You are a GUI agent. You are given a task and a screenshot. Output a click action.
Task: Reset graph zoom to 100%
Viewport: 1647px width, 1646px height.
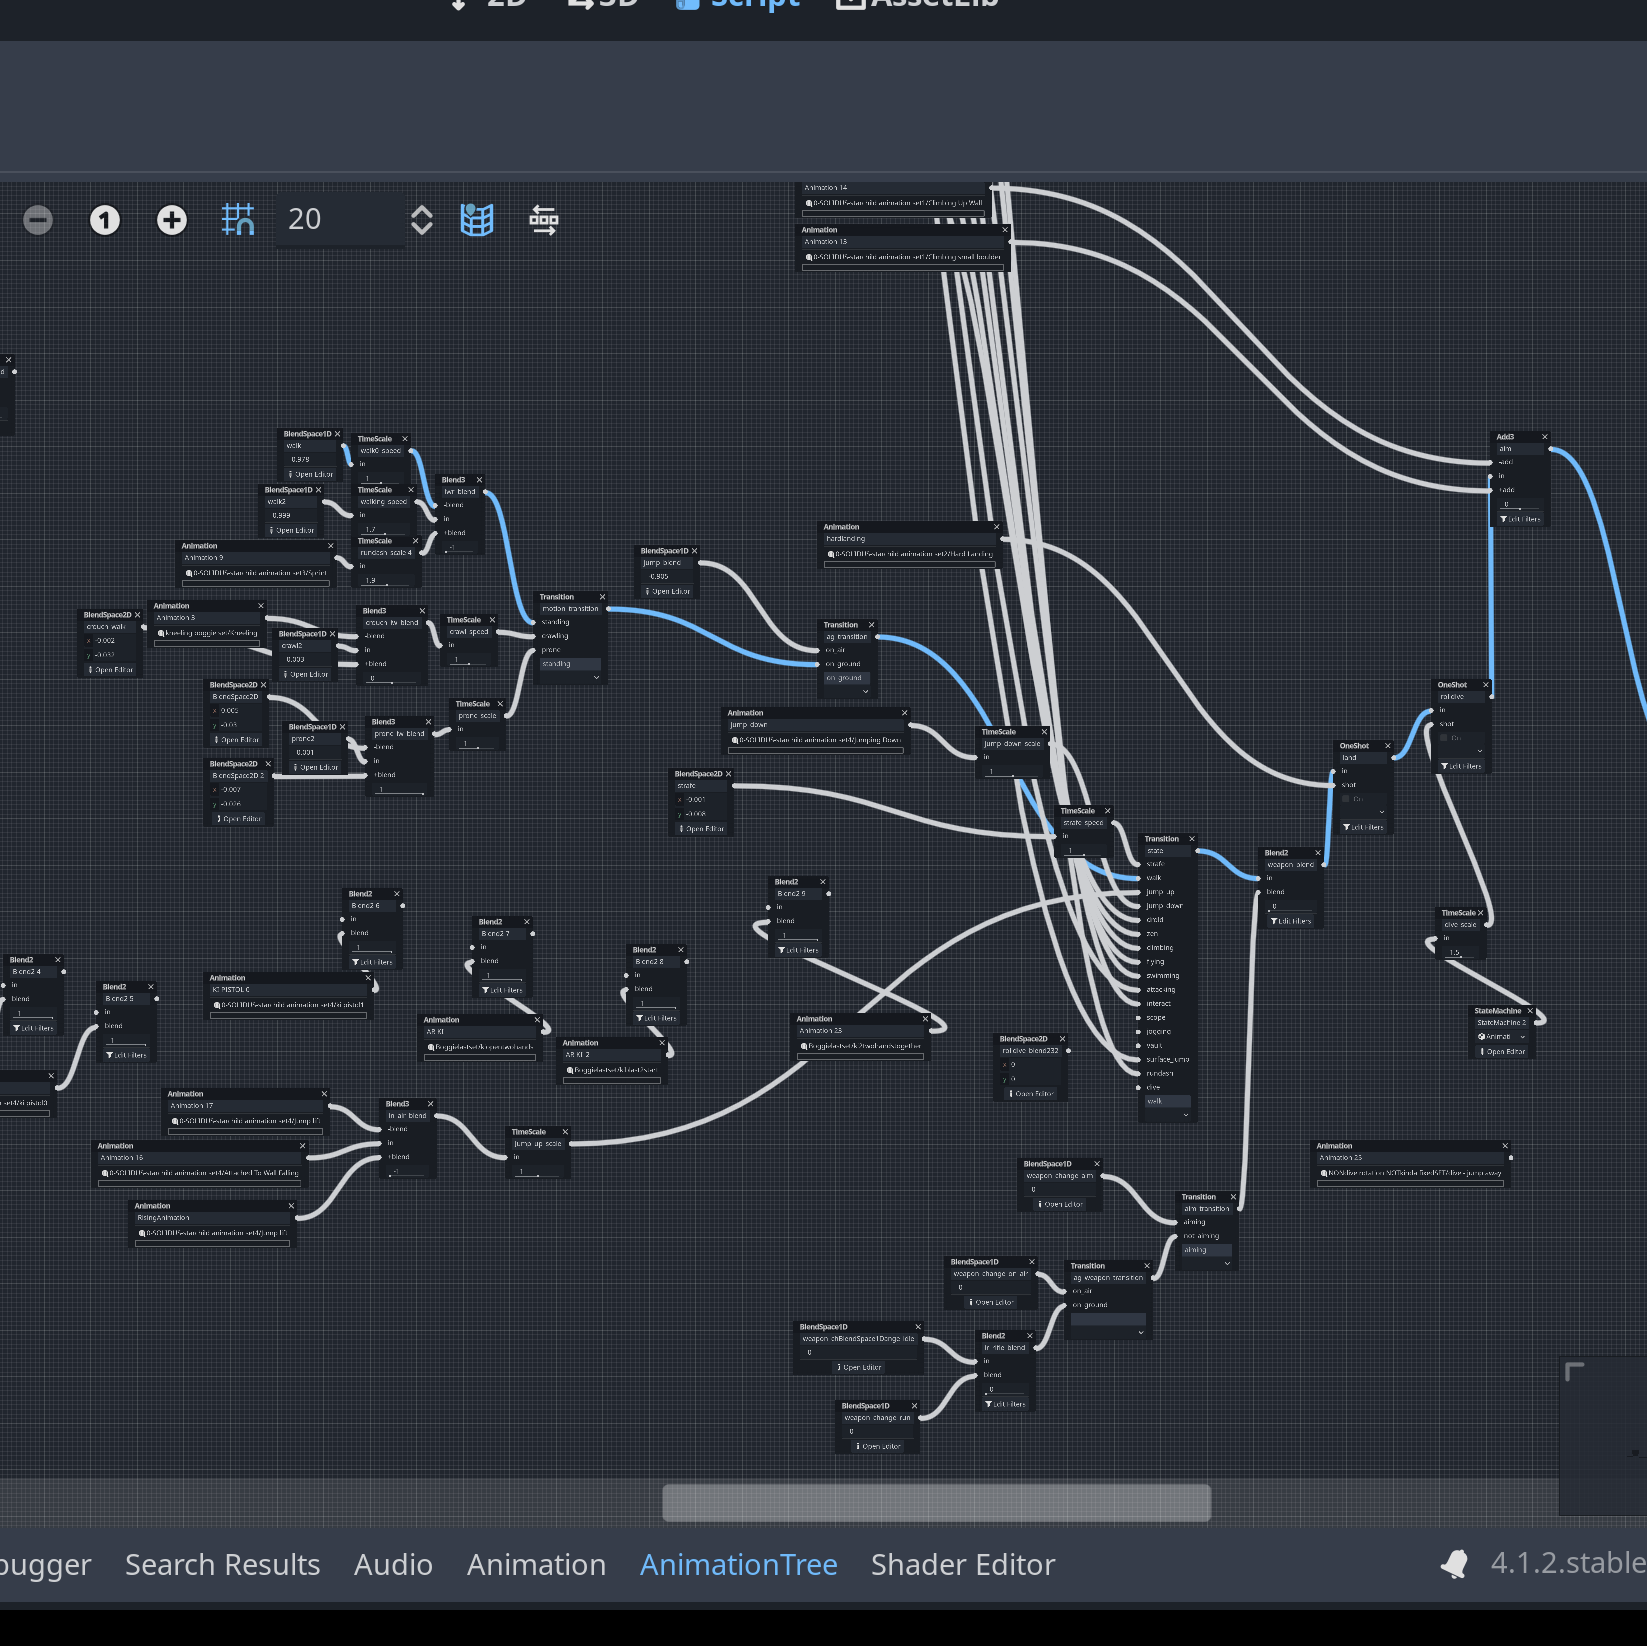click(105, 220)
